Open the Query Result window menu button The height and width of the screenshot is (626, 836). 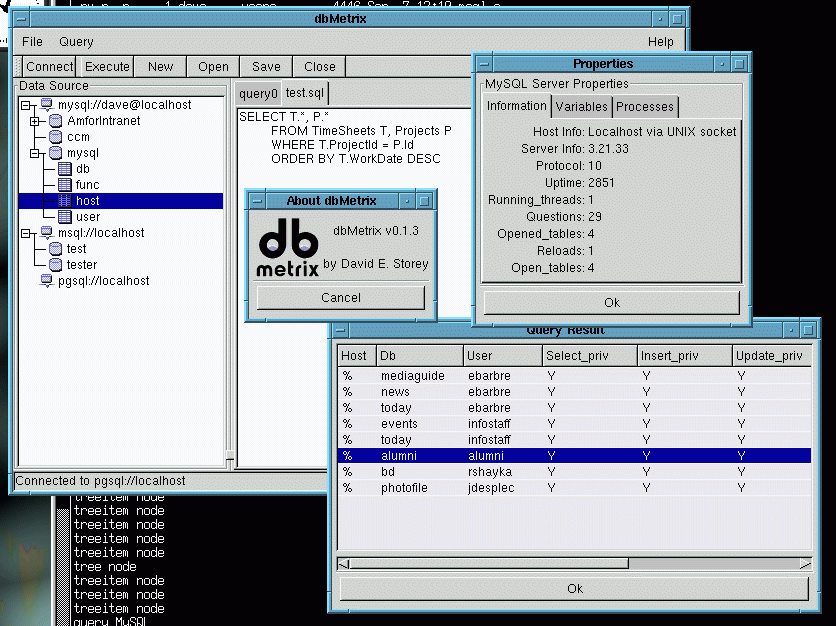[x=341, y=331]
